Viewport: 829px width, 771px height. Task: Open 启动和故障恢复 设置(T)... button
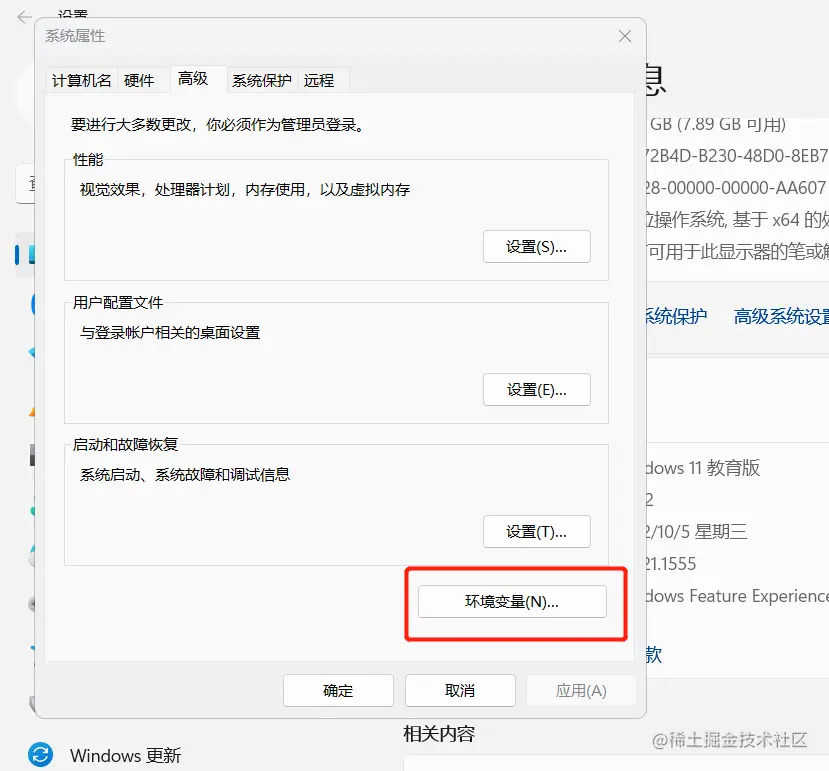tap(537, 531)
